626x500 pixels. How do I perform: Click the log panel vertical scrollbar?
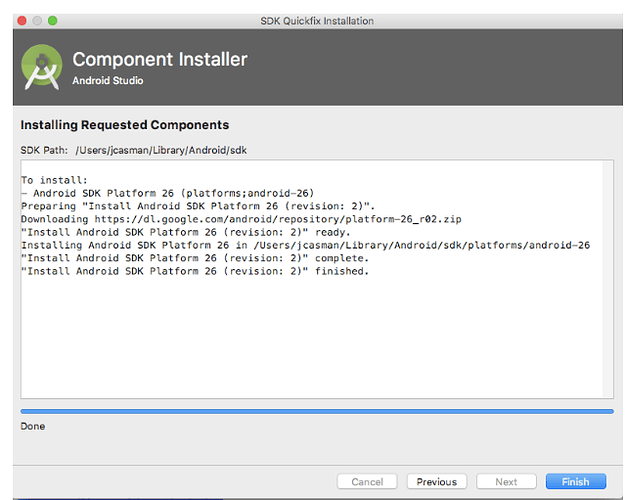click(x=608, y=279)
